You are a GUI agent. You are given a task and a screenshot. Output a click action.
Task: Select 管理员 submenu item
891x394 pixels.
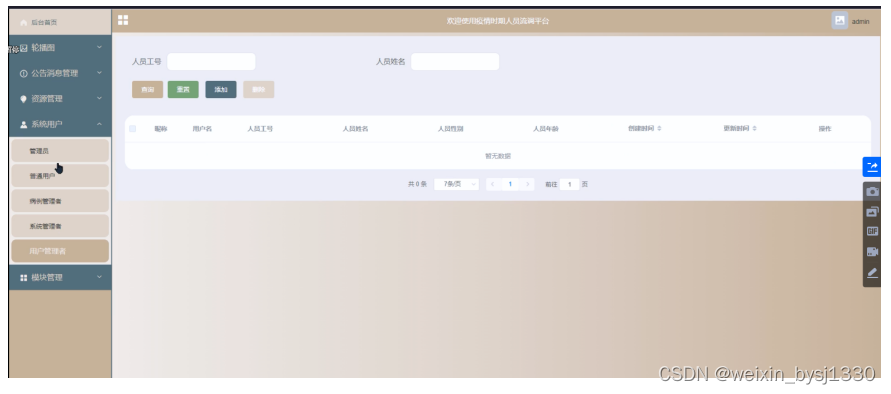pos(60,151)
